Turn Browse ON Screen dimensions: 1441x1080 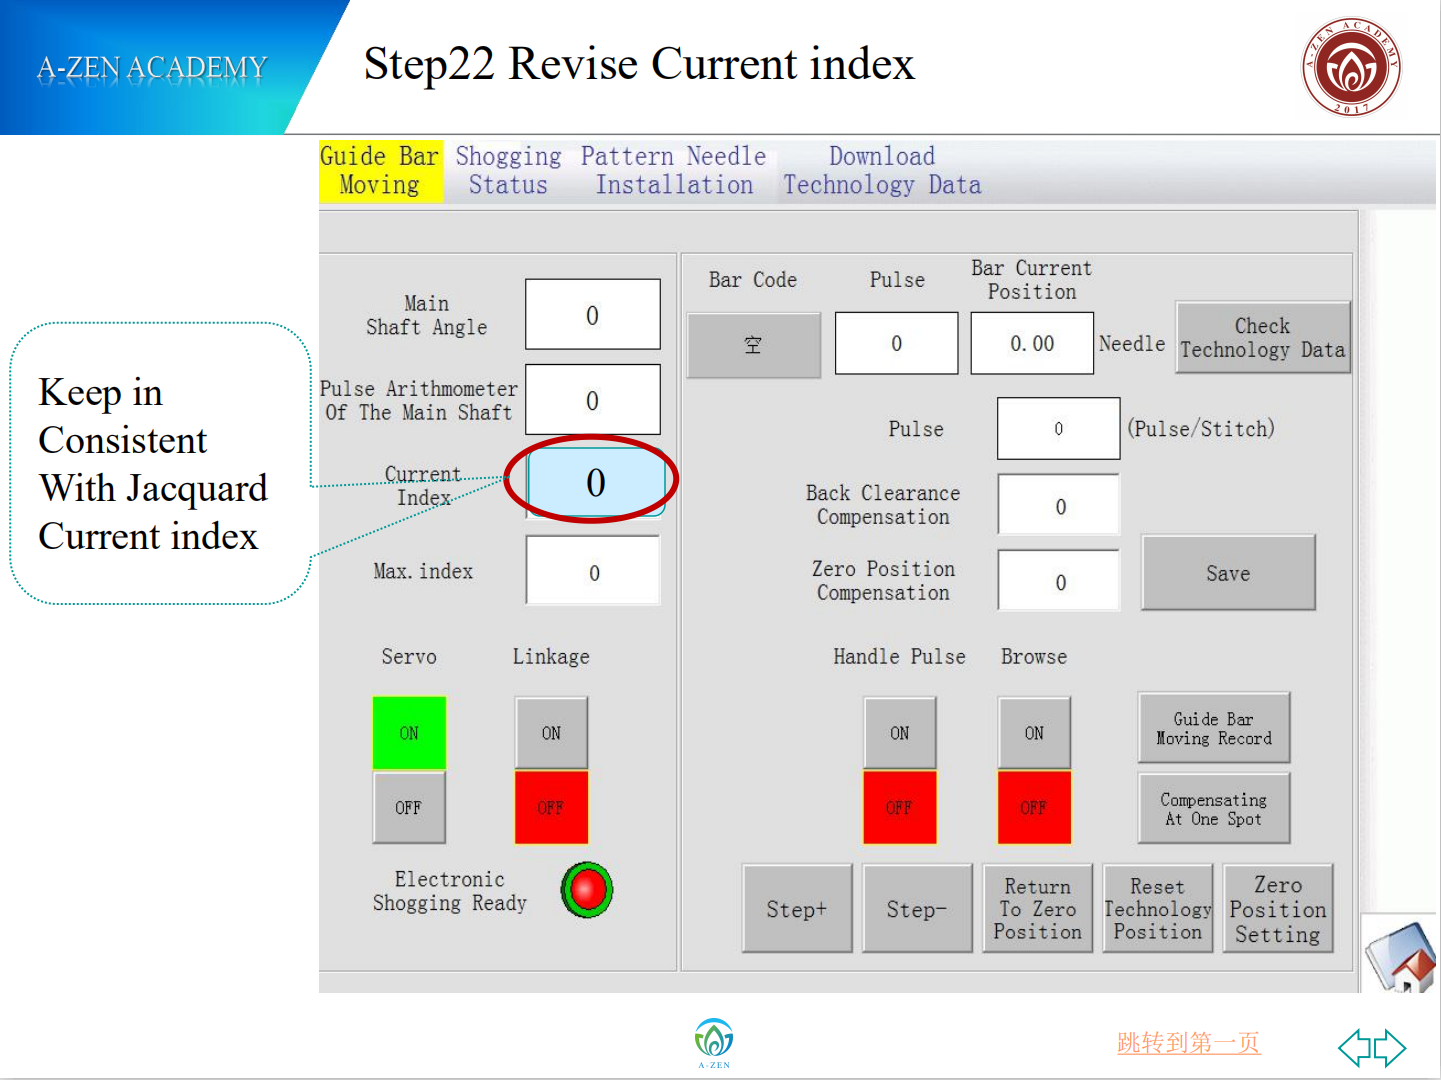(x=1033, y=733)
